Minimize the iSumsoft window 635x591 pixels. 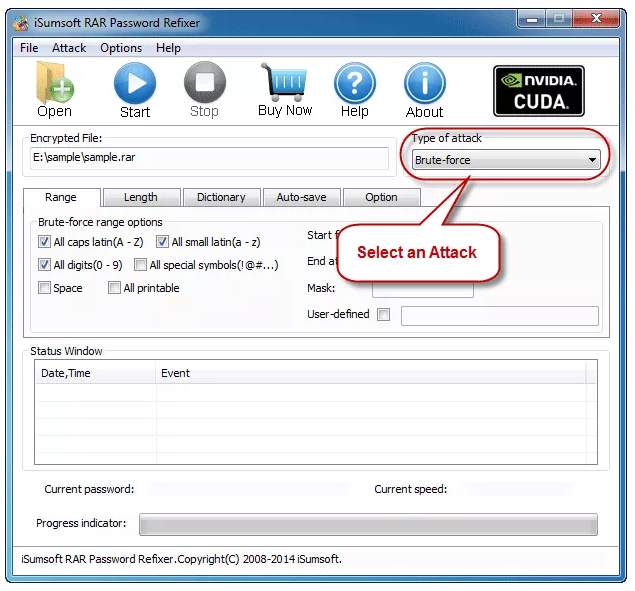click(x=532, y=19)
